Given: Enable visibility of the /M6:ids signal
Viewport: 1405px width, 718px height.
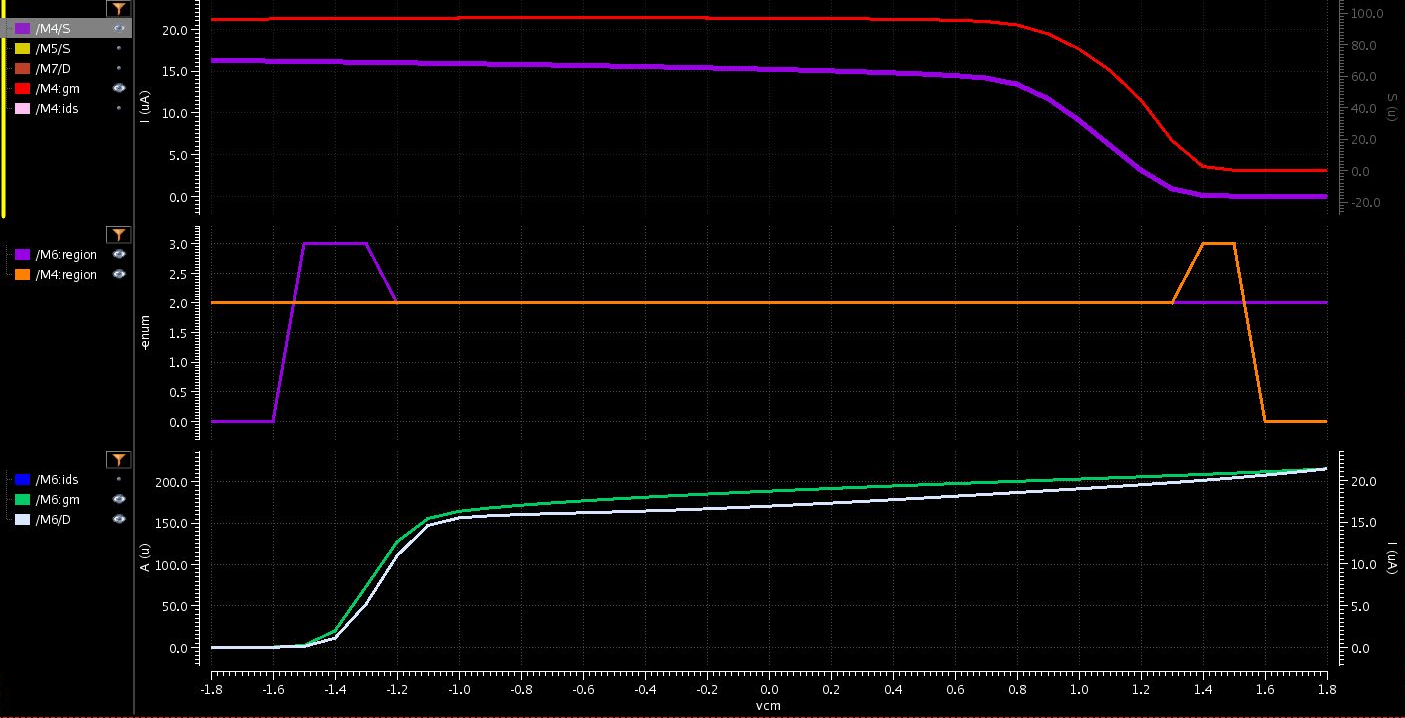Looking at the screenshot, I should click(119, 479).
